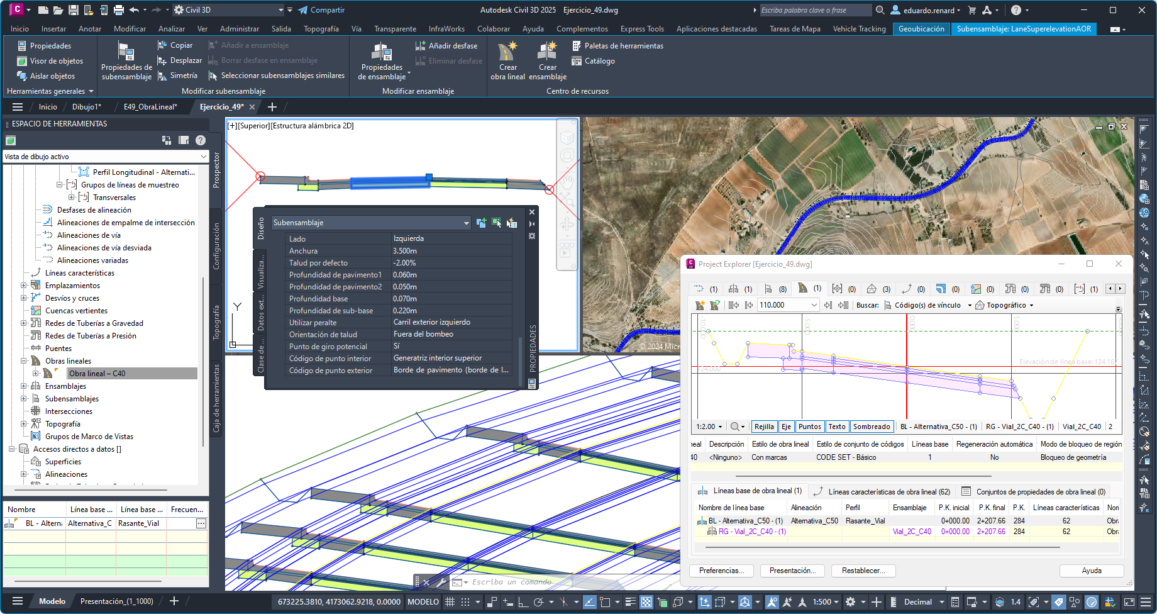Screen dimensions: 1157x614
Task: Open Propiedades de subensamblaje tool
Action: pos(126,60)
